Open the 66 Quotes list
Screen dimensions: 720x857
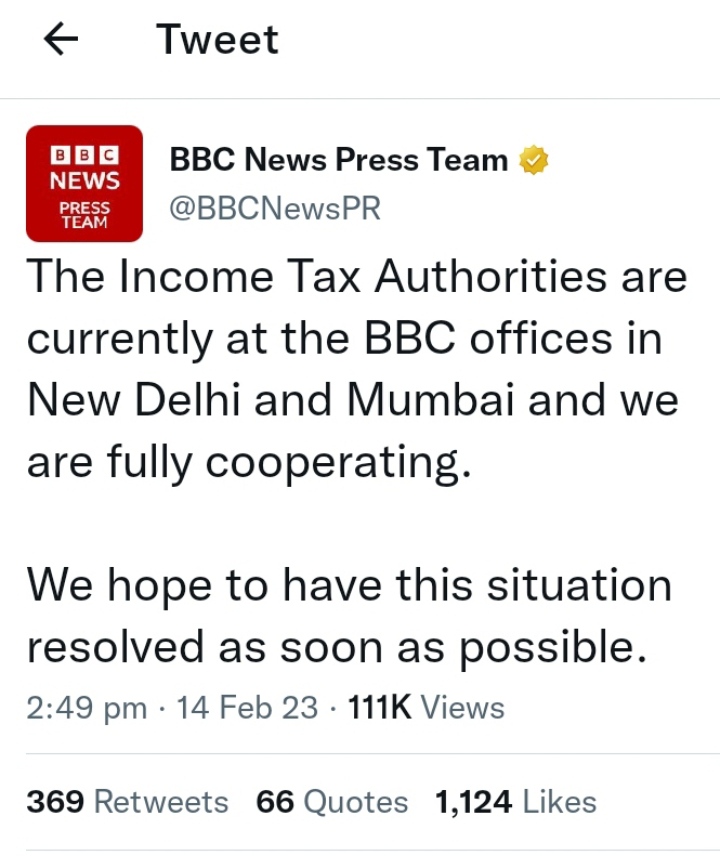pyautogui.click(x=332, y=802)
